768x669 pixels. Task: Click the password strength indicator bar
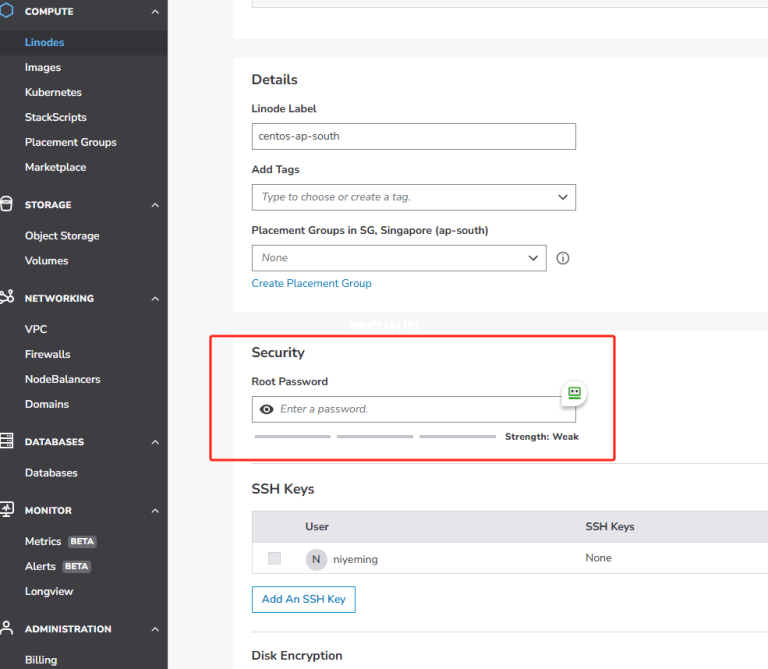coord(375,436)
